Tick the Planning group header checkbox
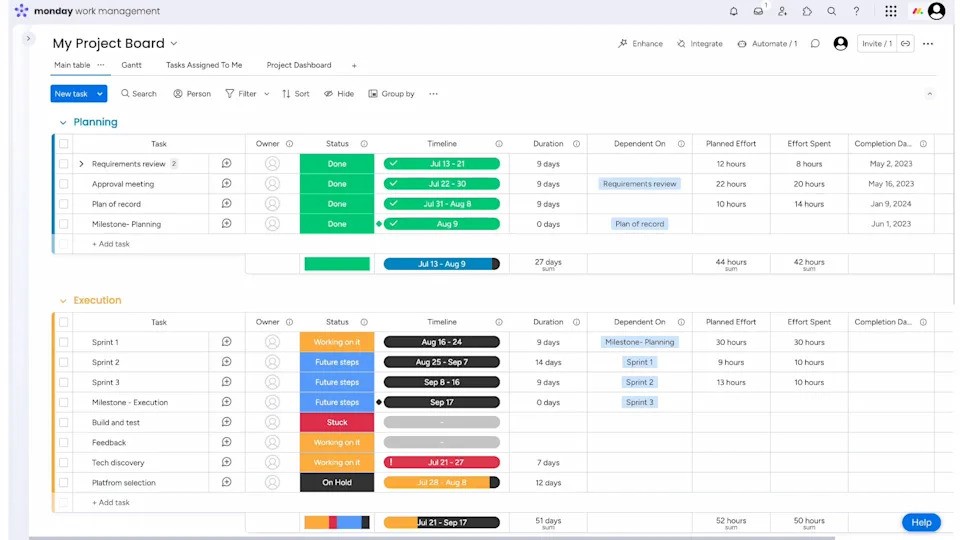Screen dimensions: 960x540 pyautogui.click(x=63, y=144)
